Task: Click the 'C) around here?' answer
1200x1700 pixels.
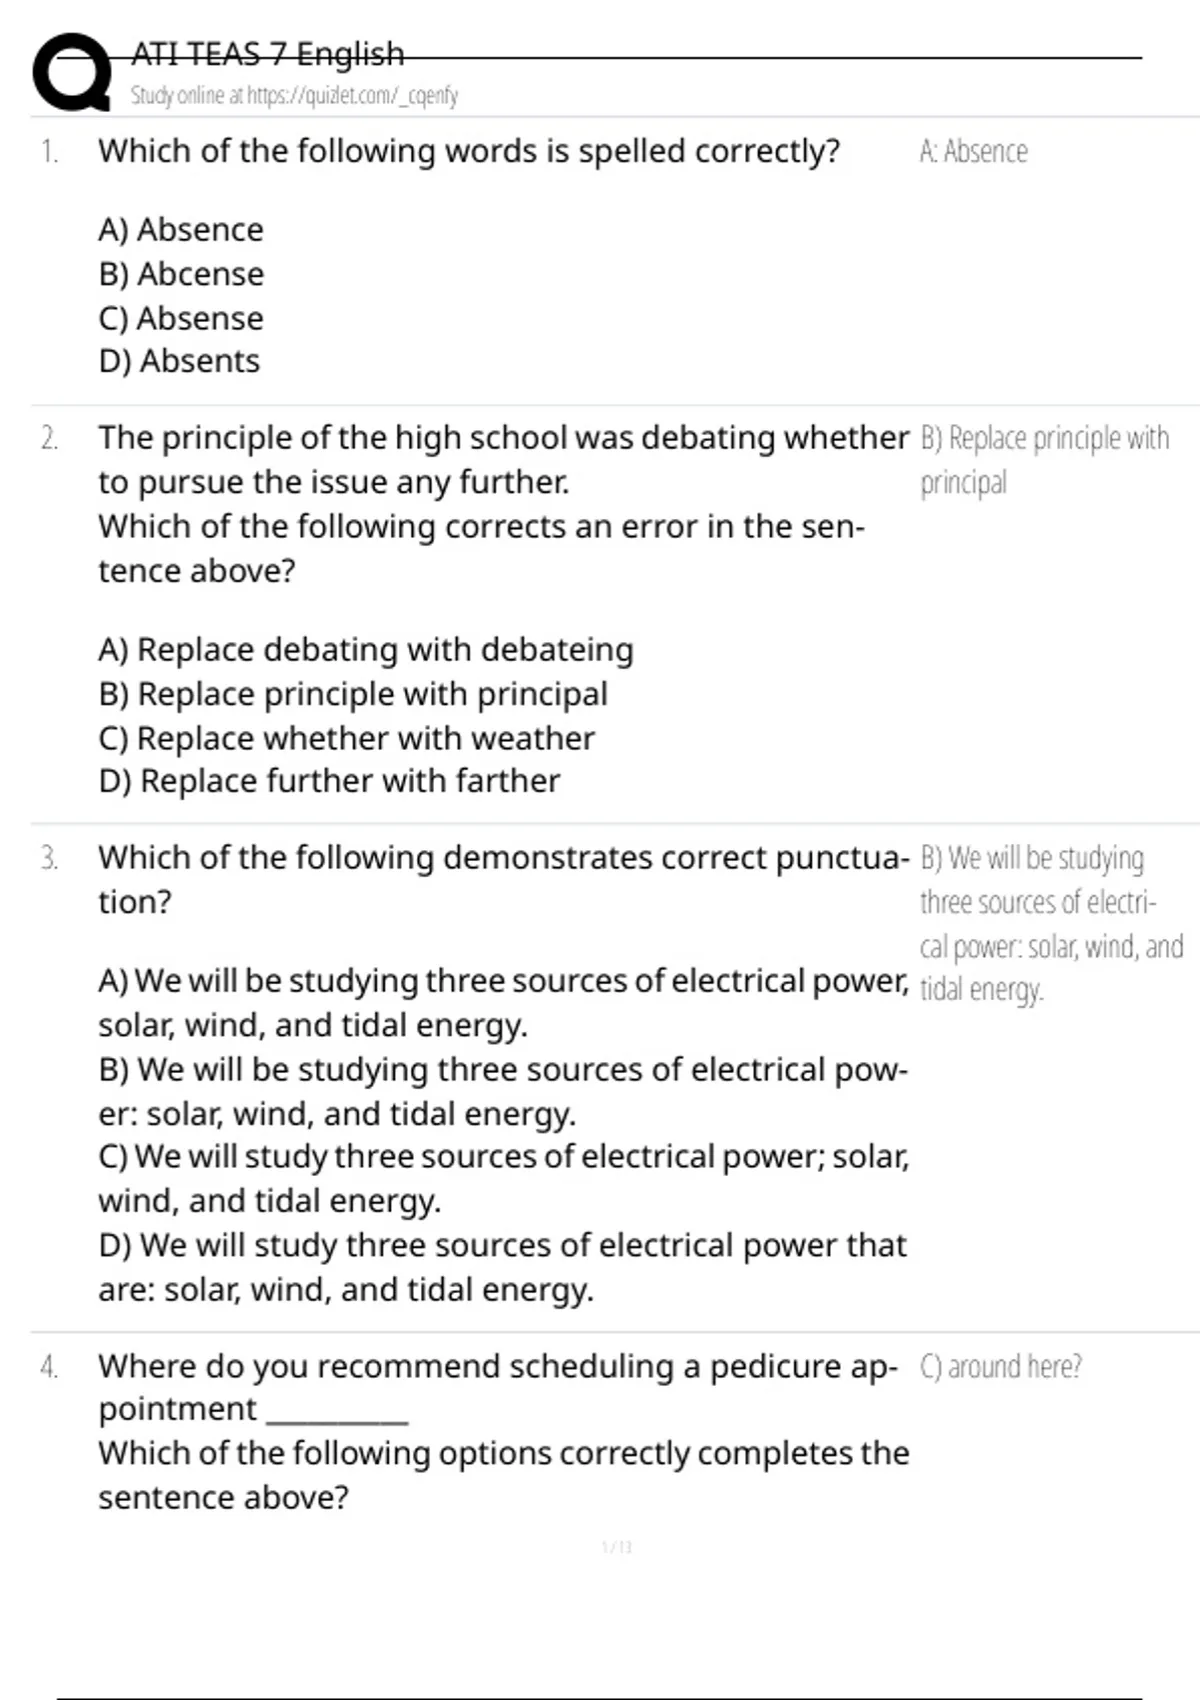Action: 1000,1367
